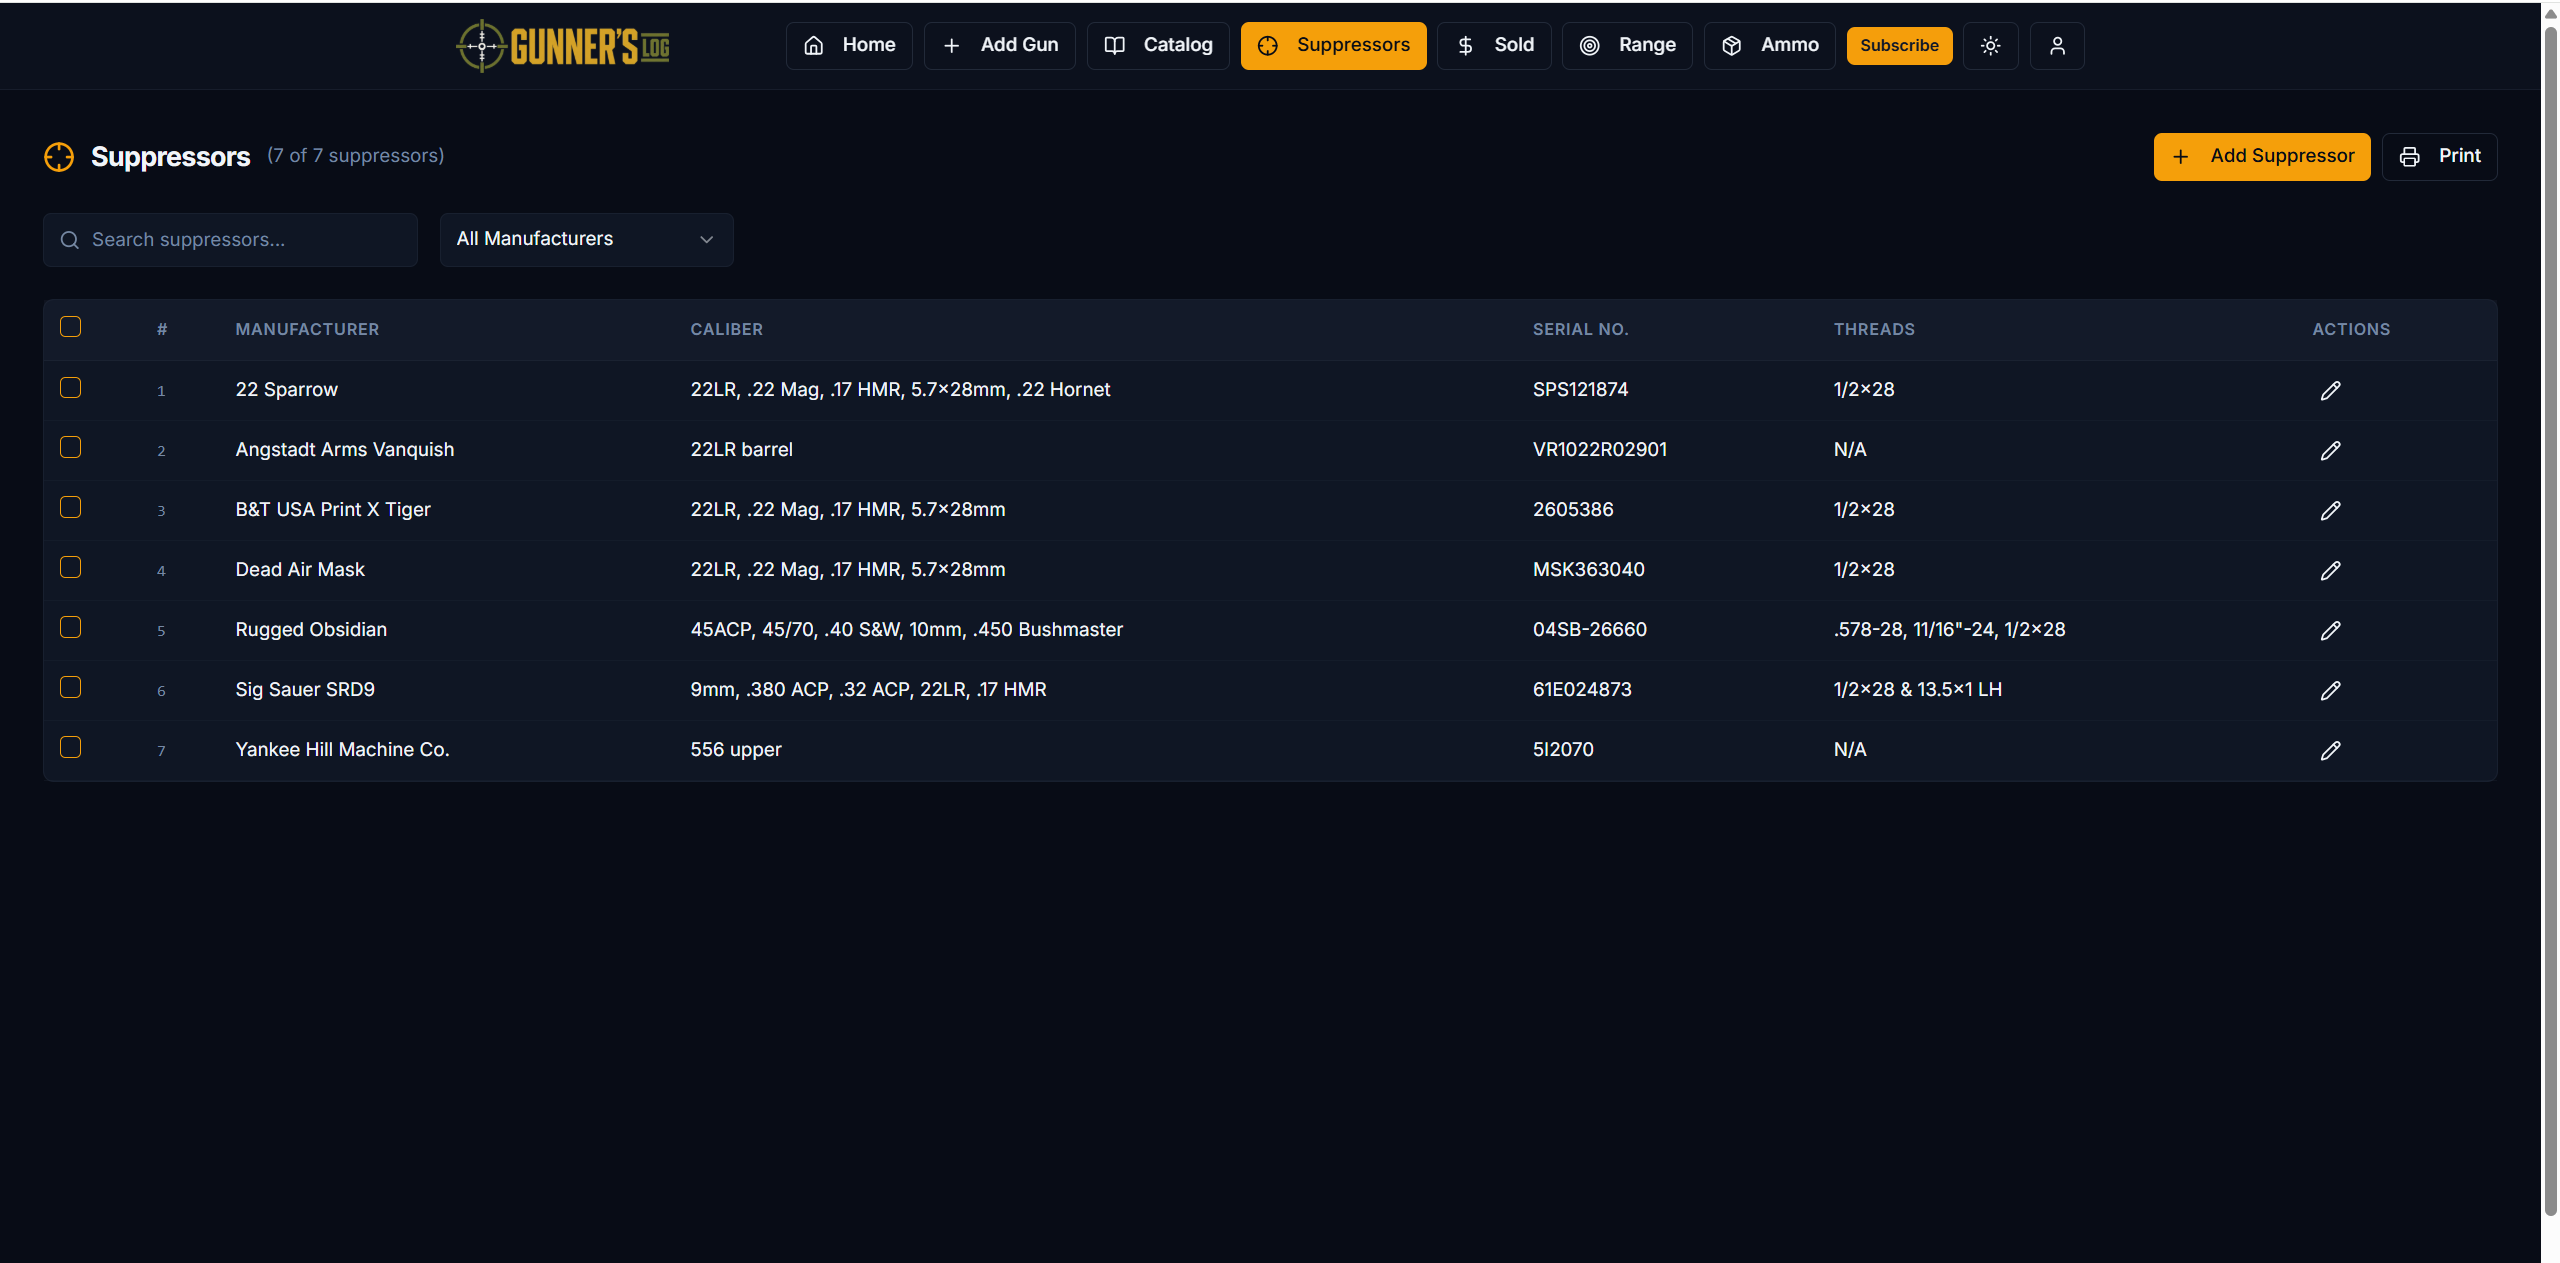Click the Add Suppressor button
The image size is (2560, 1263).
pyautogui.click(x=2261, y=157)
